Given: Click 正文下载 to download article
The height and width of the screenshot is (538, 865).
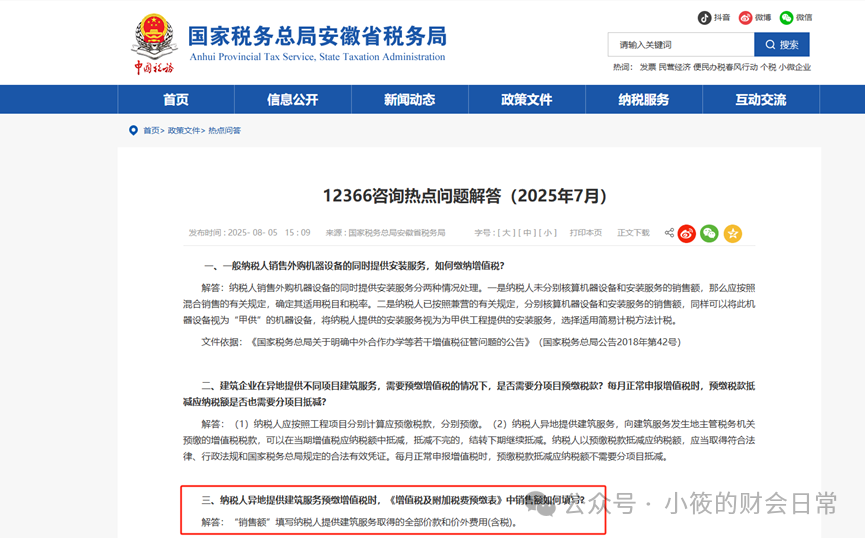Looking at the screenshot, I should pyautogui.click(x=633, y=233).
